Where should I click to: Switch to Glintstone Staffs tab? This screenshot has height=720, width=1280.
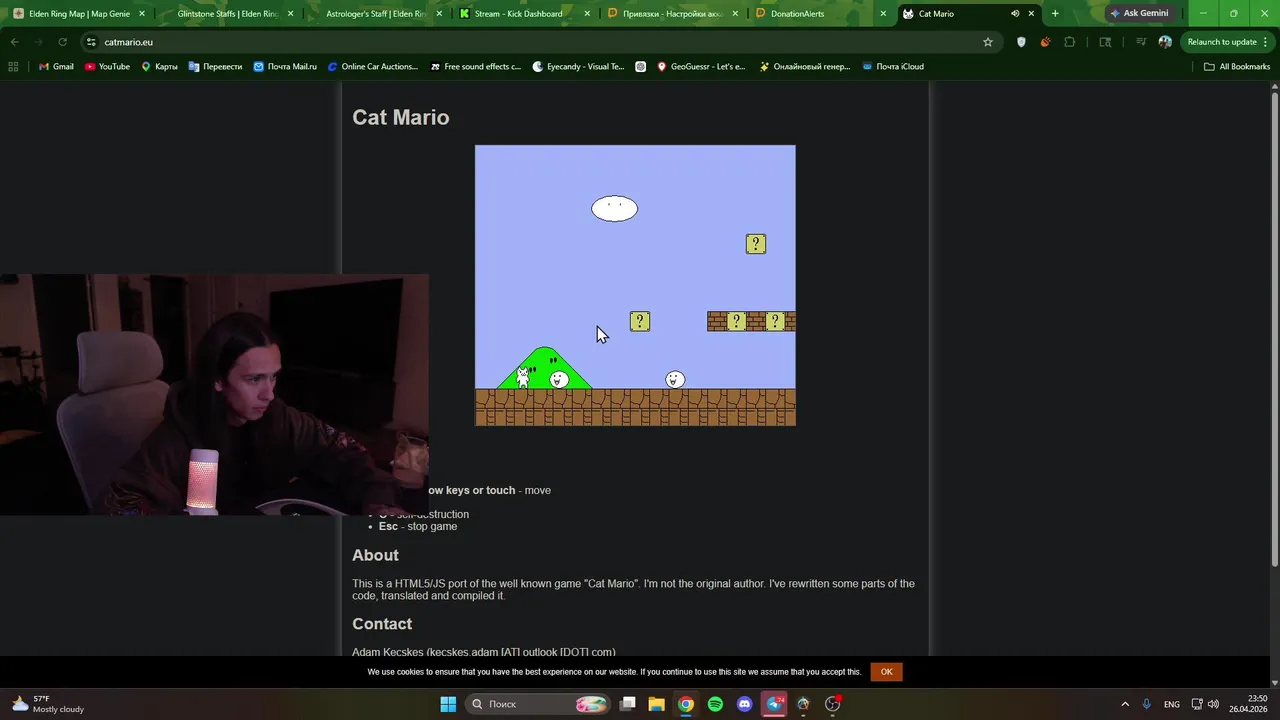(227, 14)
